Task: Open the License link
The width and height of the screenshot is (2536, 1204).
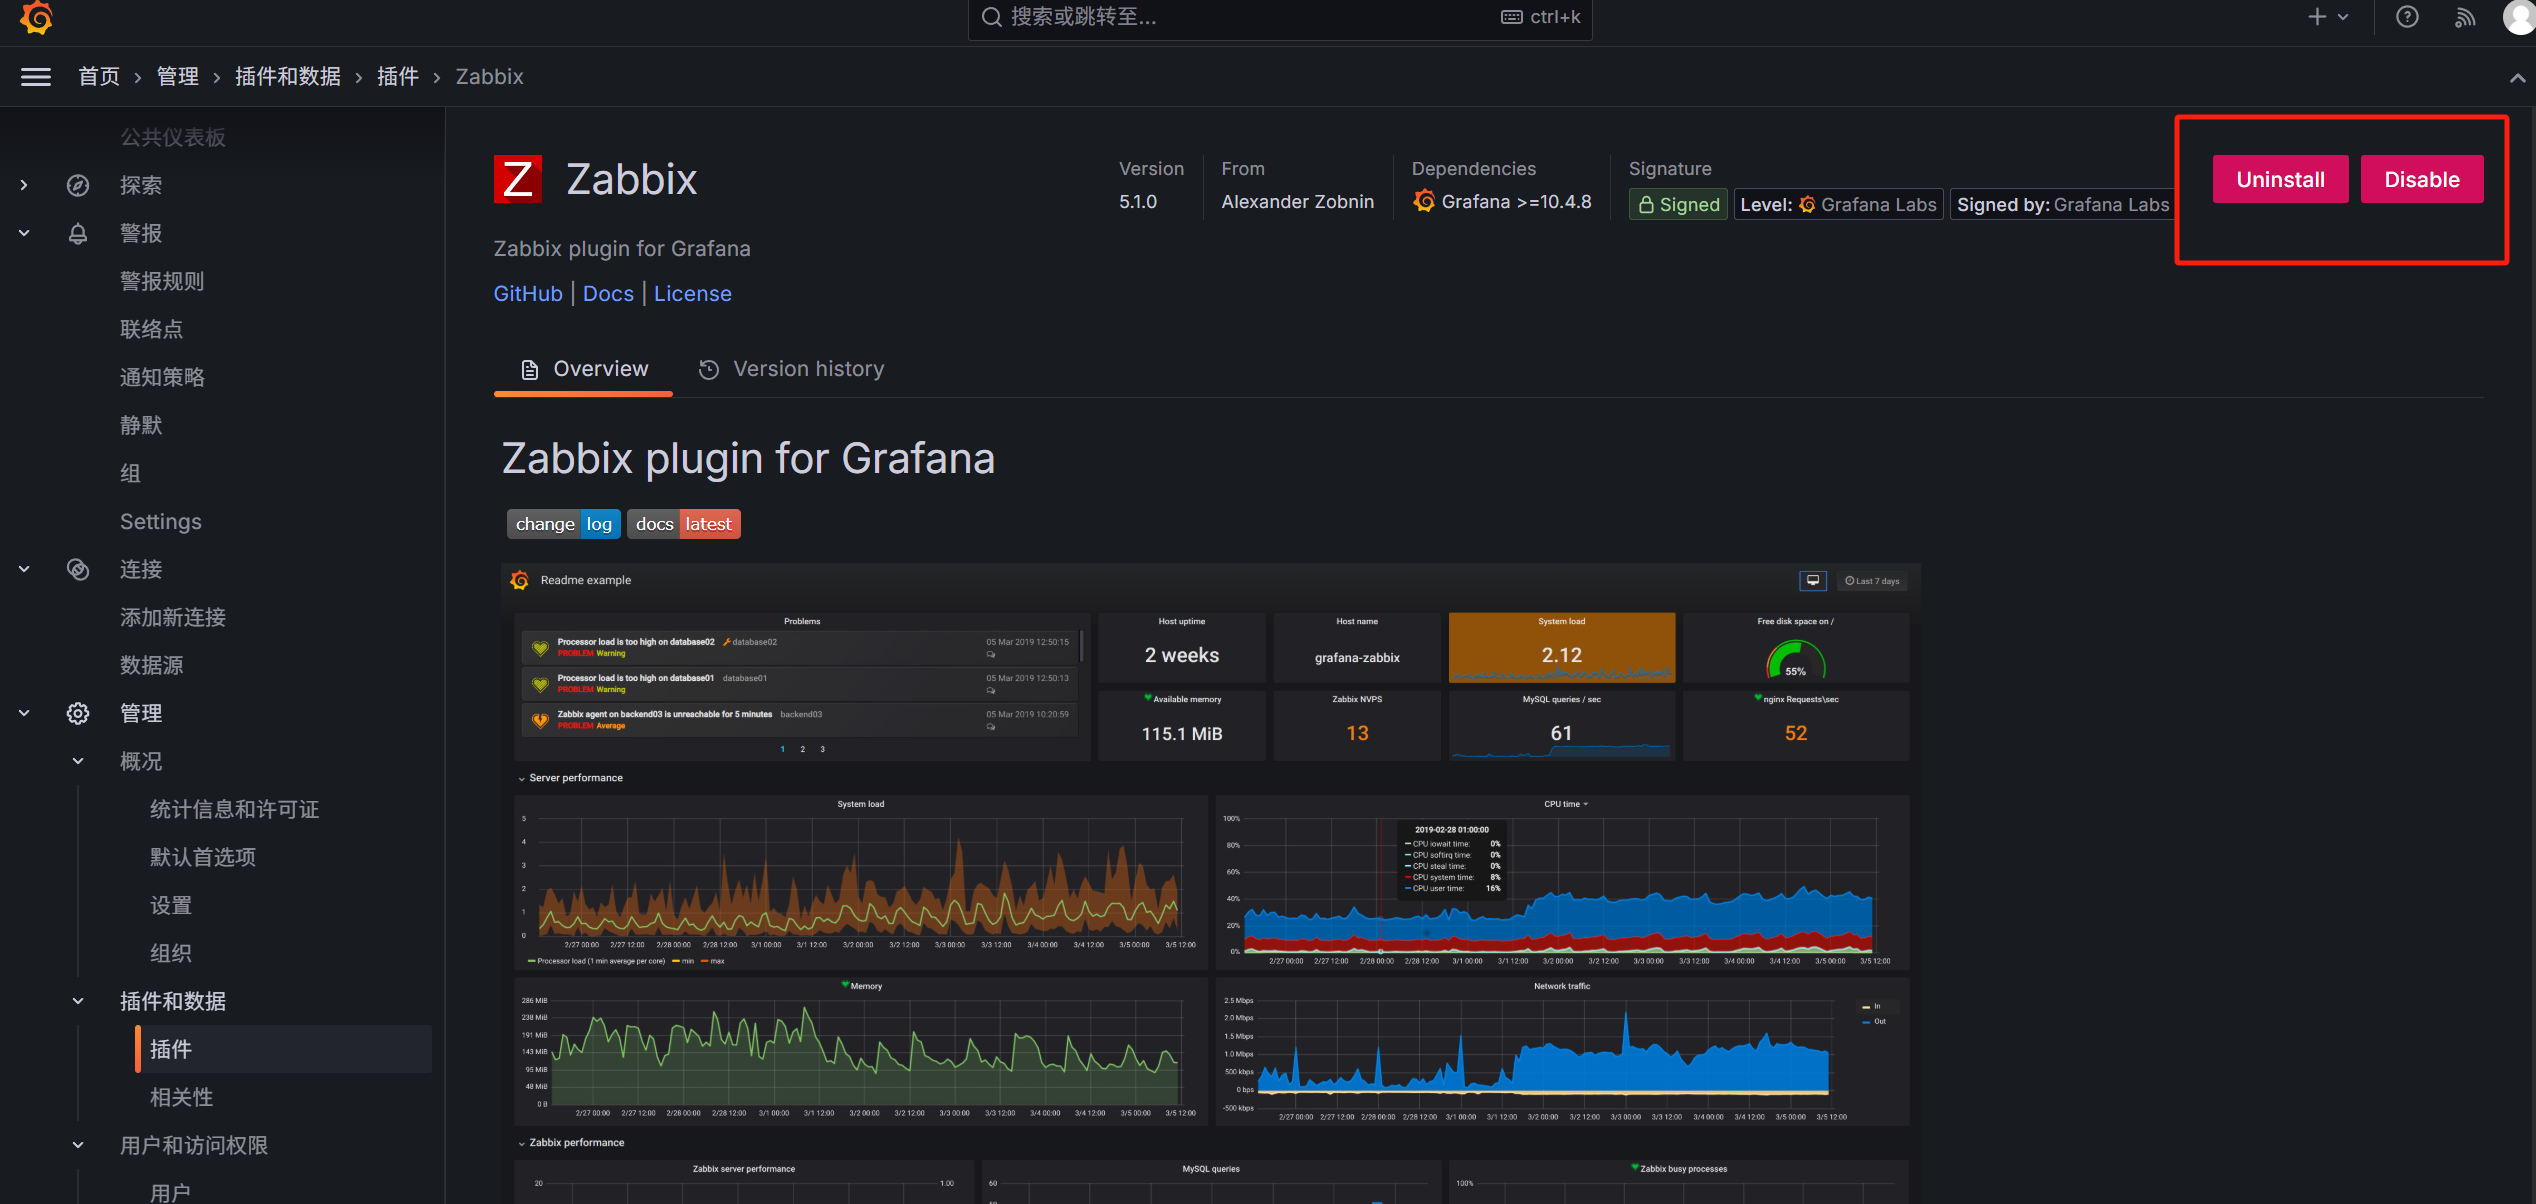Action: pyautogui.click(x=693, y=294)
